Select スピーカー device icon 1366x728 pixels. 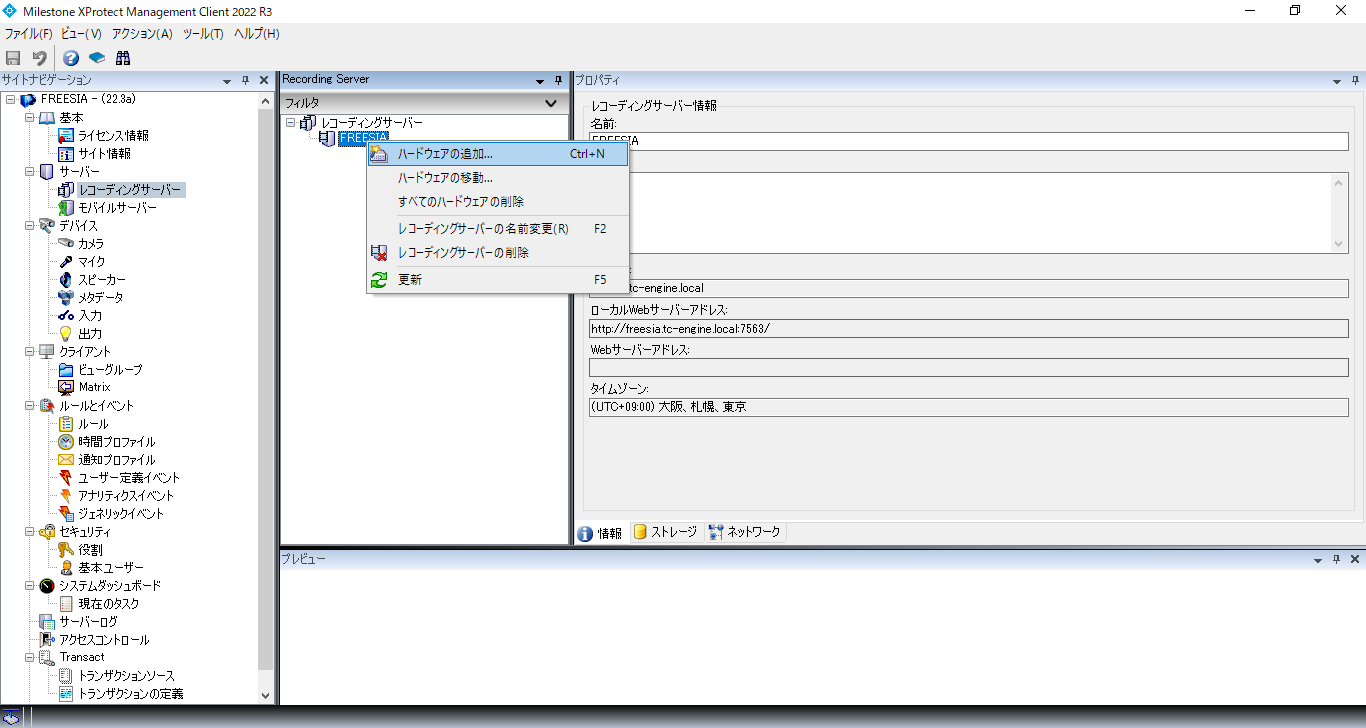(66, 280)
